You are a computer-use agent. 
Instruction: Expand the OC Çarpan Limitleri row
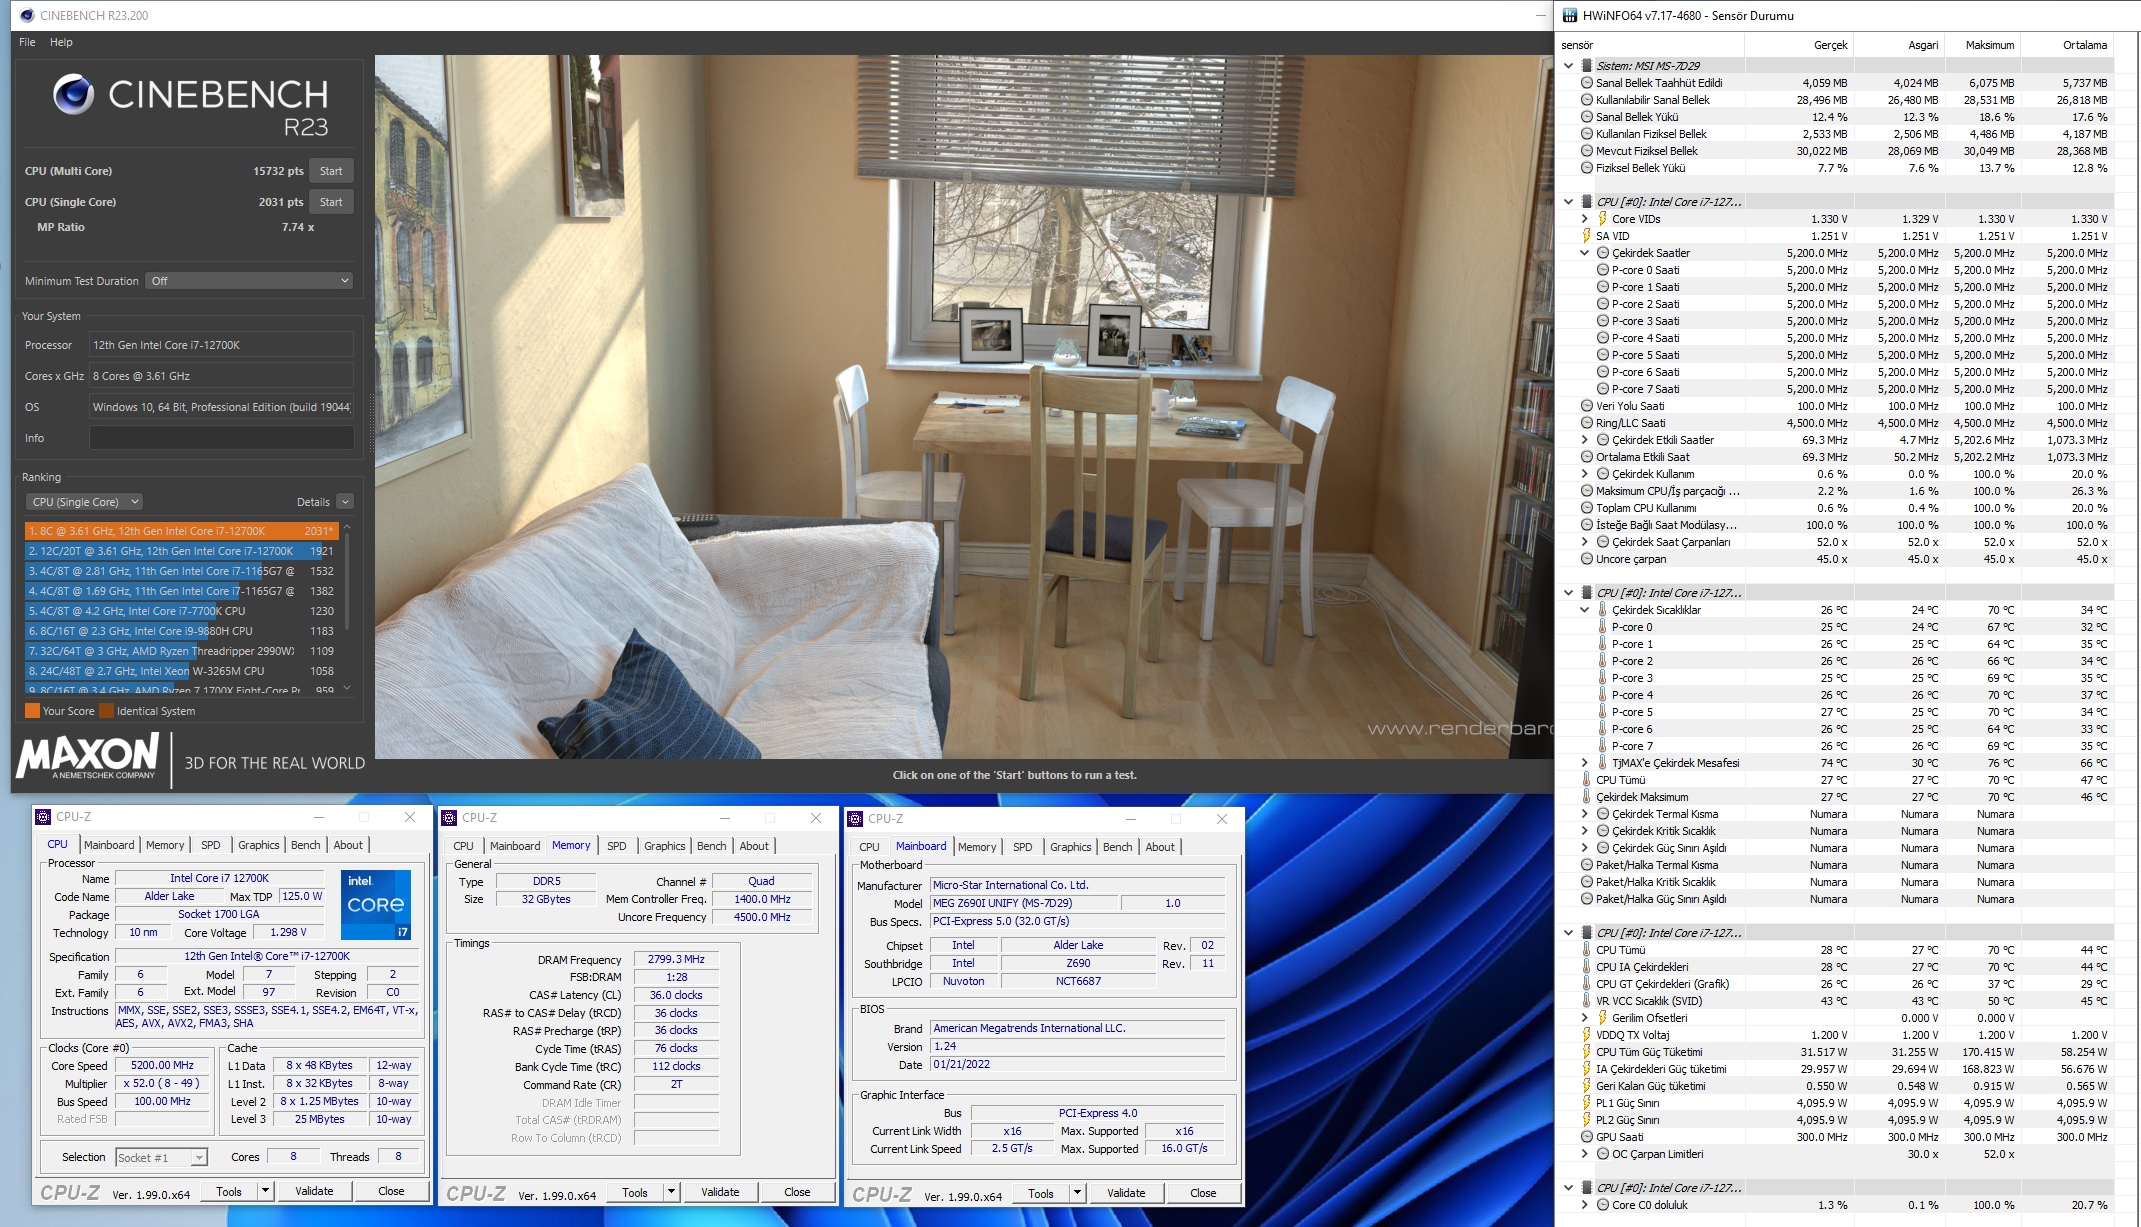(1584, 1154)
